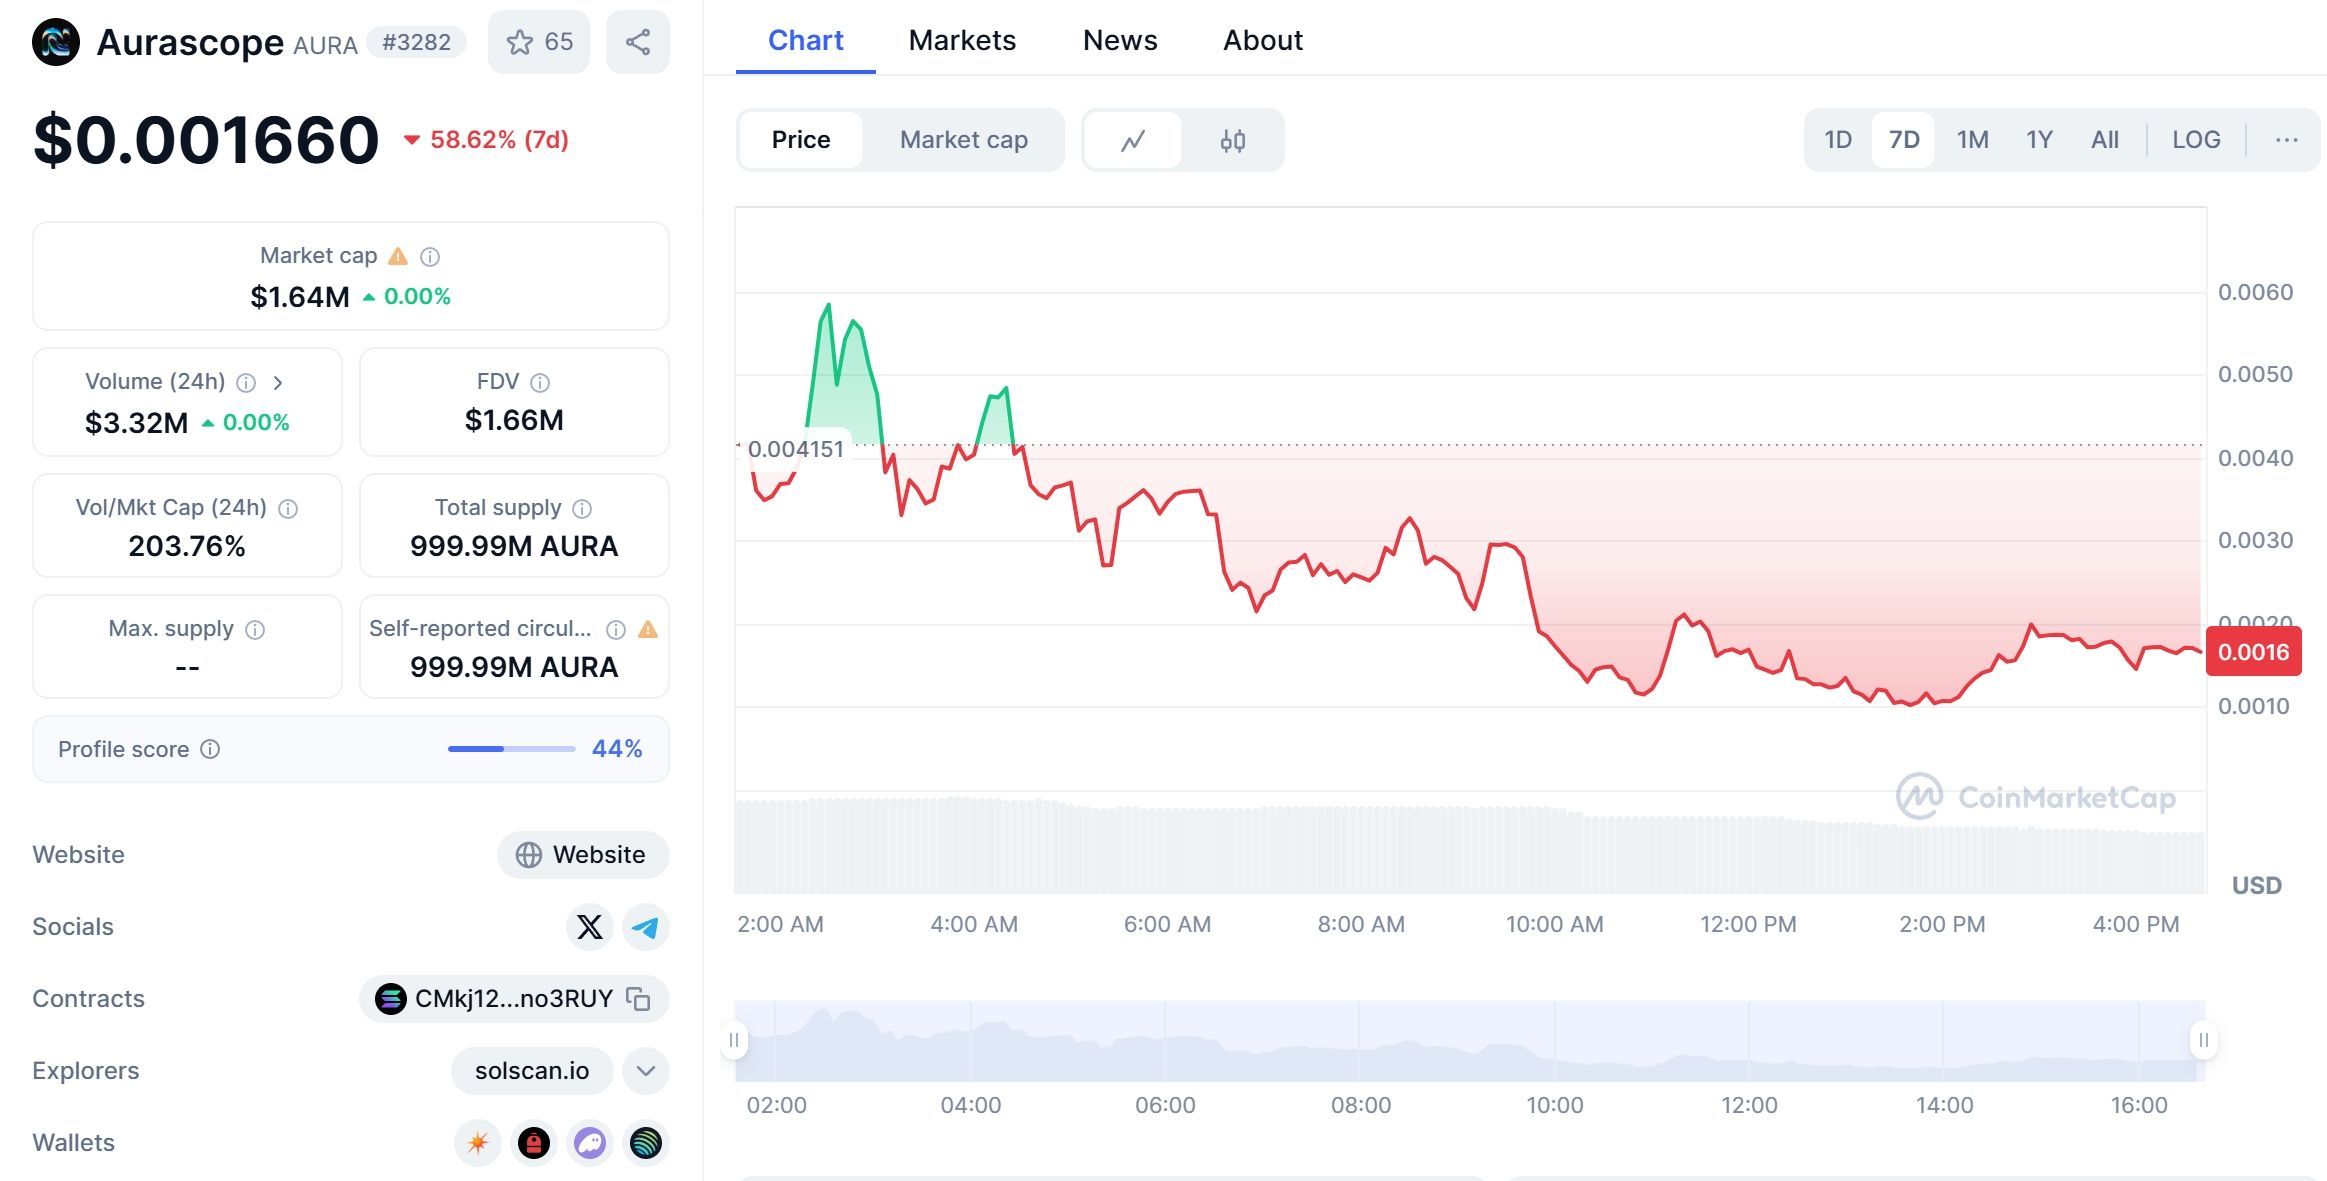This screenshot has width=2327, height=1181.
Task: Open Aurascope's X (Twitter) profile
Action: pos(590,927)
